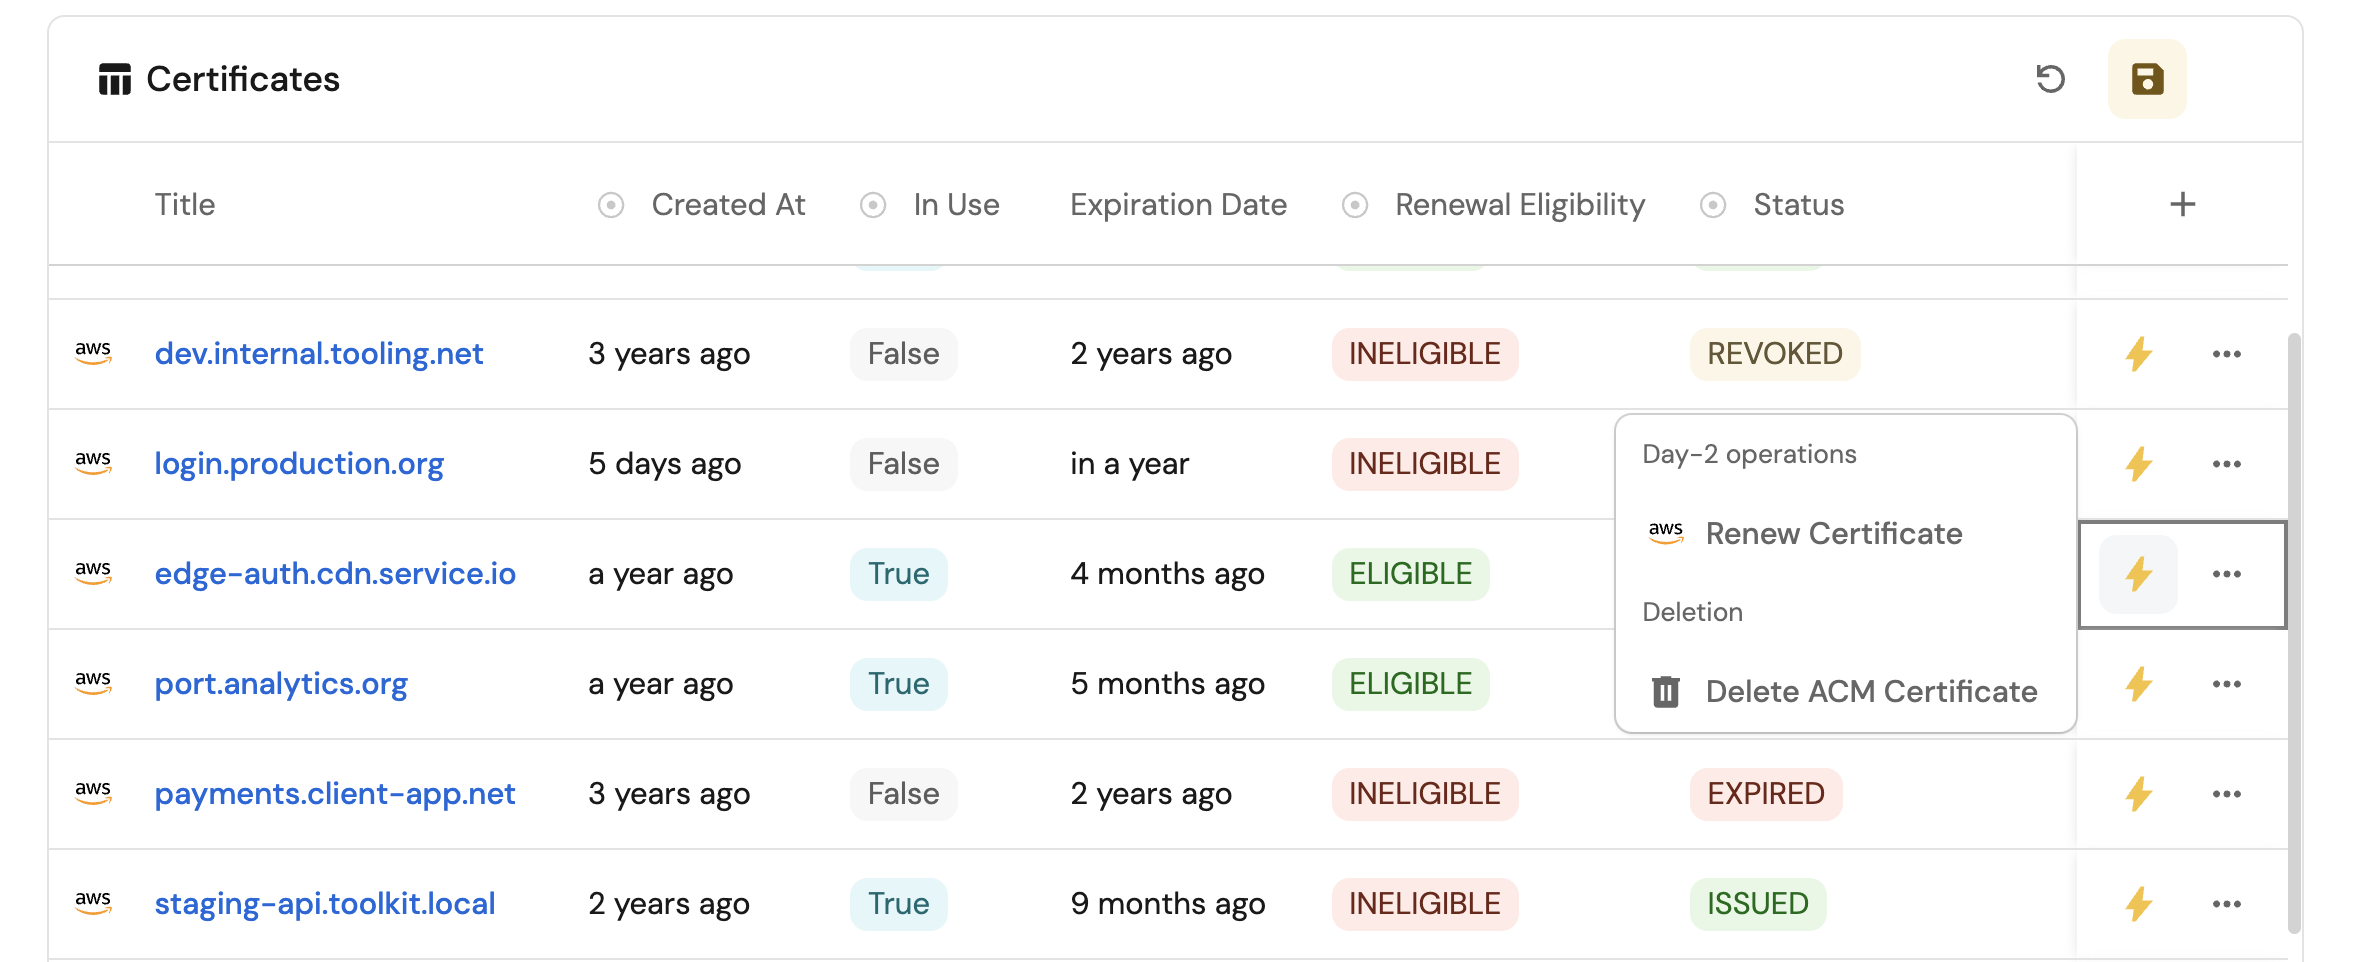2354x962 pixels.
Task: Open more options for port.analytics.org row
Action: [2226, 684]
